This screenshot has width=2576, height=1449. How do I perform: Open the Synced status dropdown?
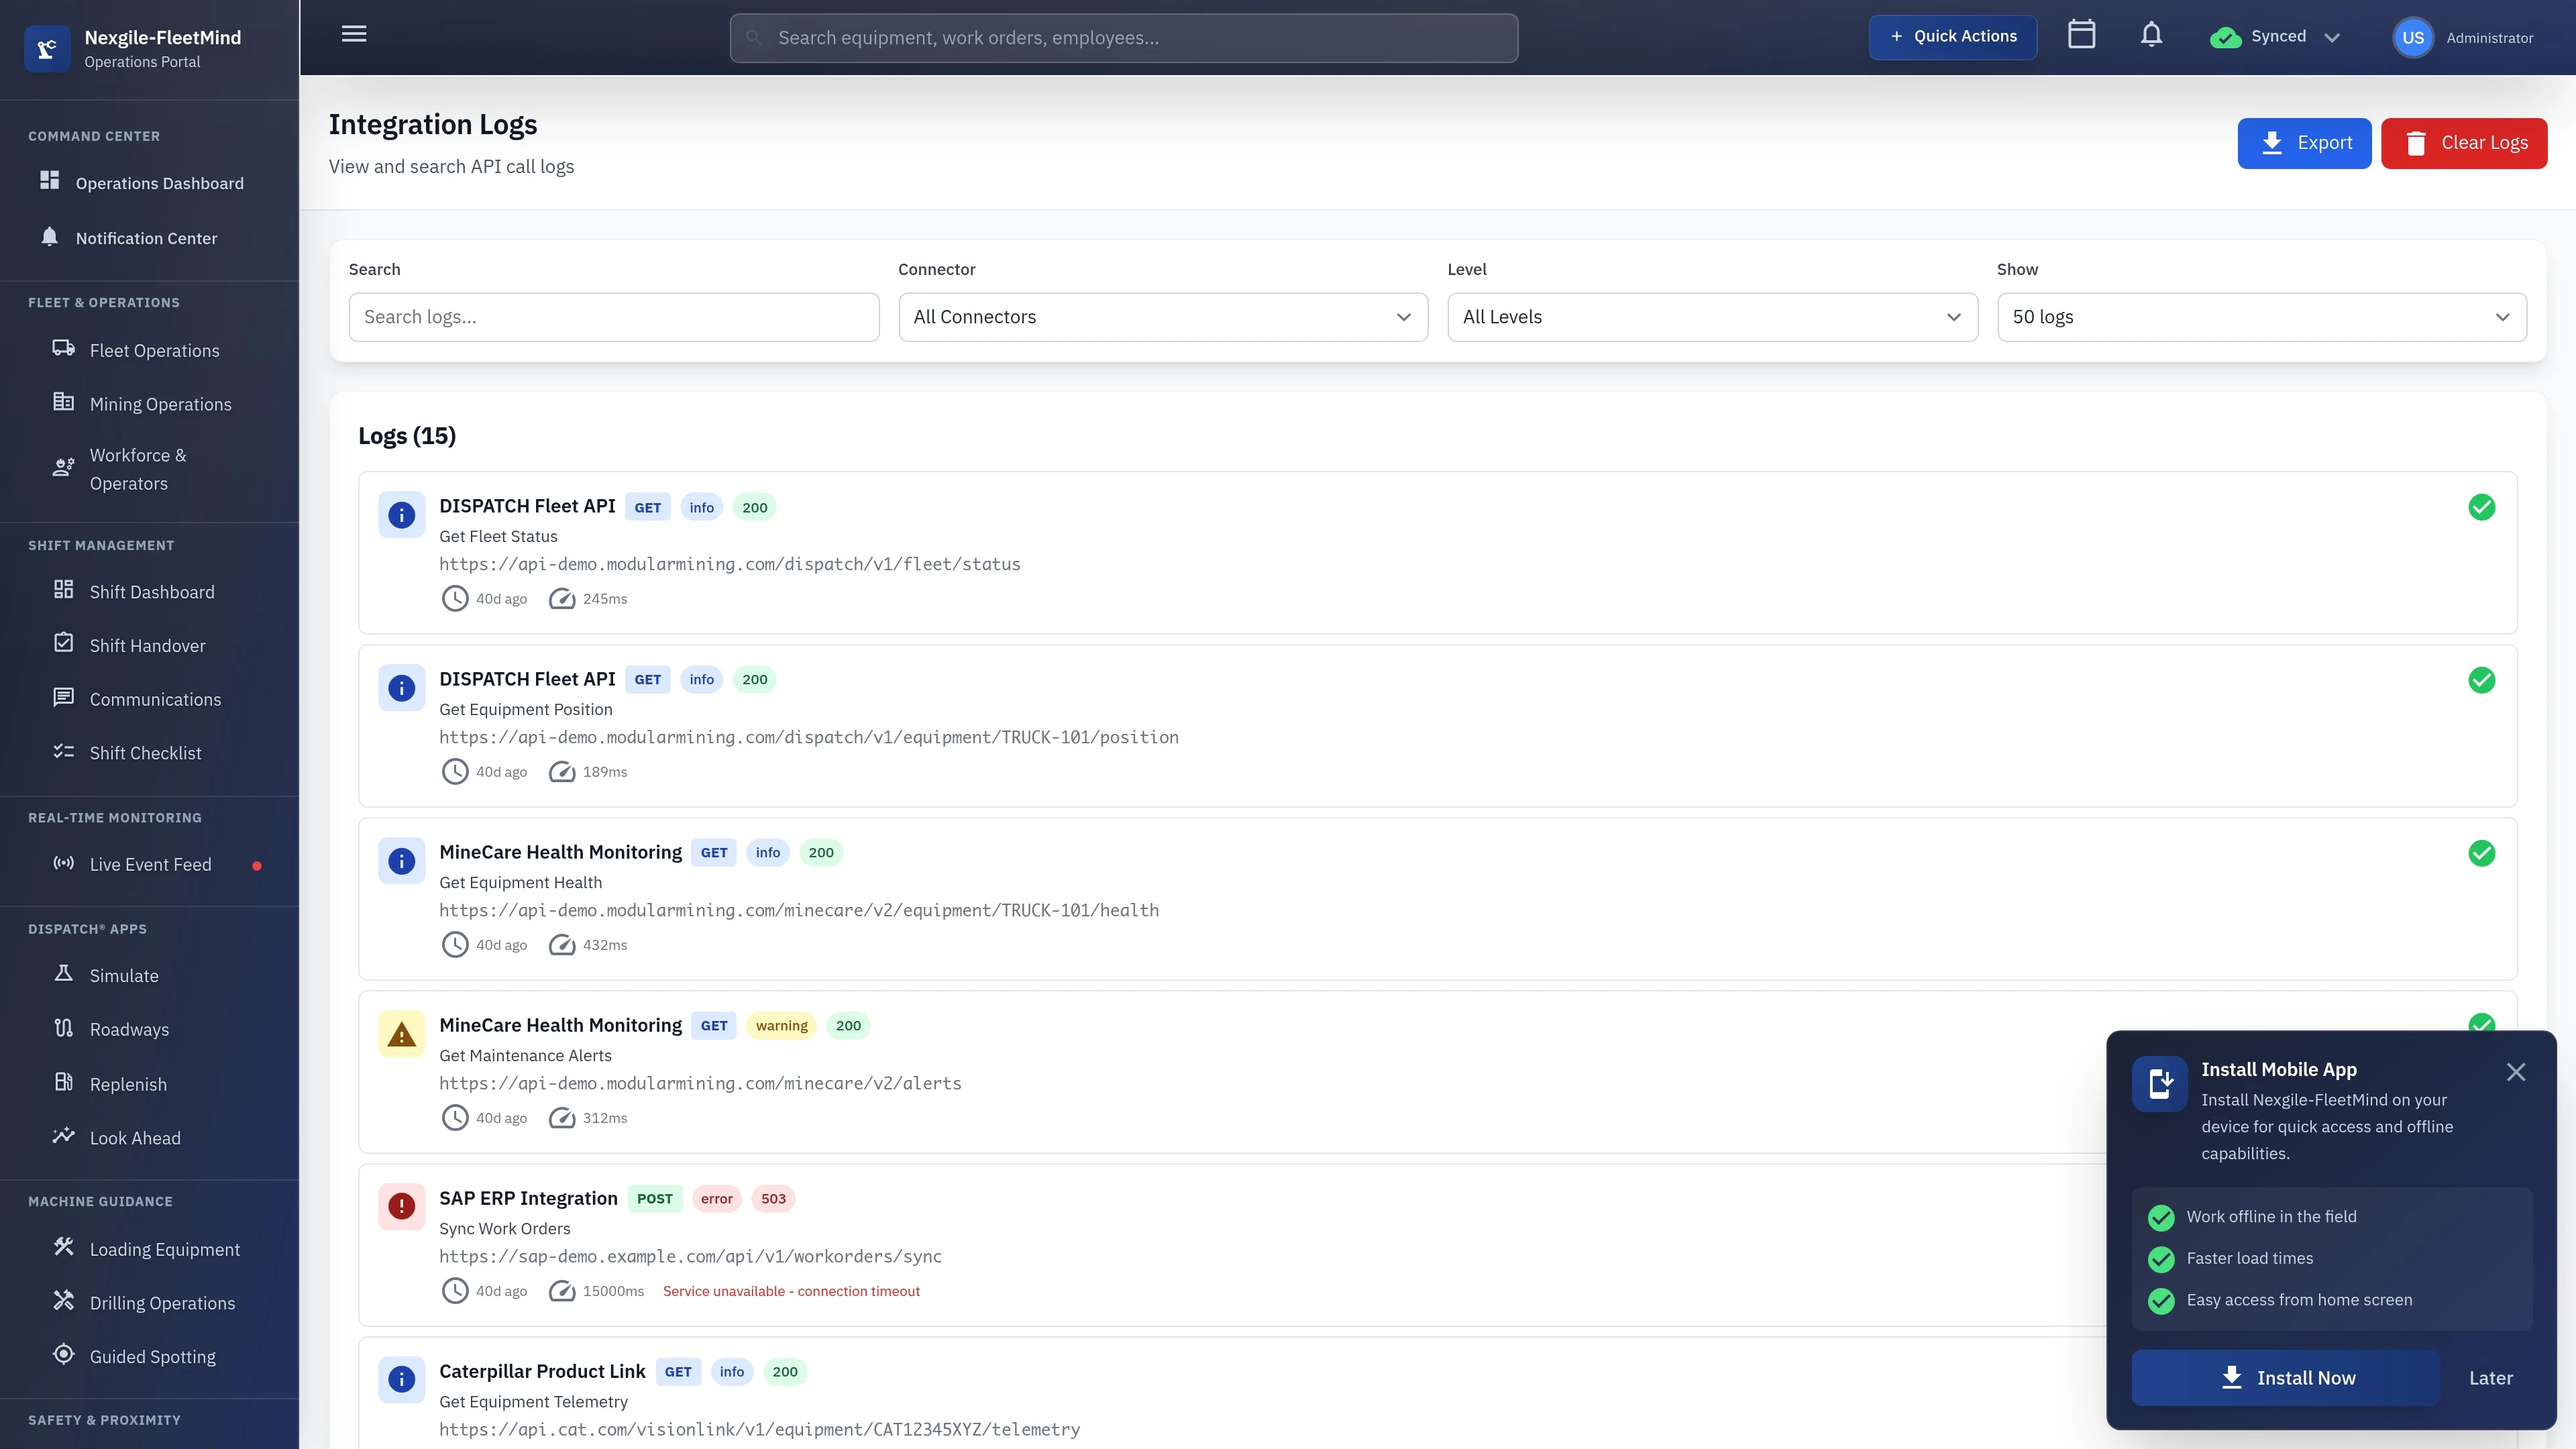[2275, 36]
